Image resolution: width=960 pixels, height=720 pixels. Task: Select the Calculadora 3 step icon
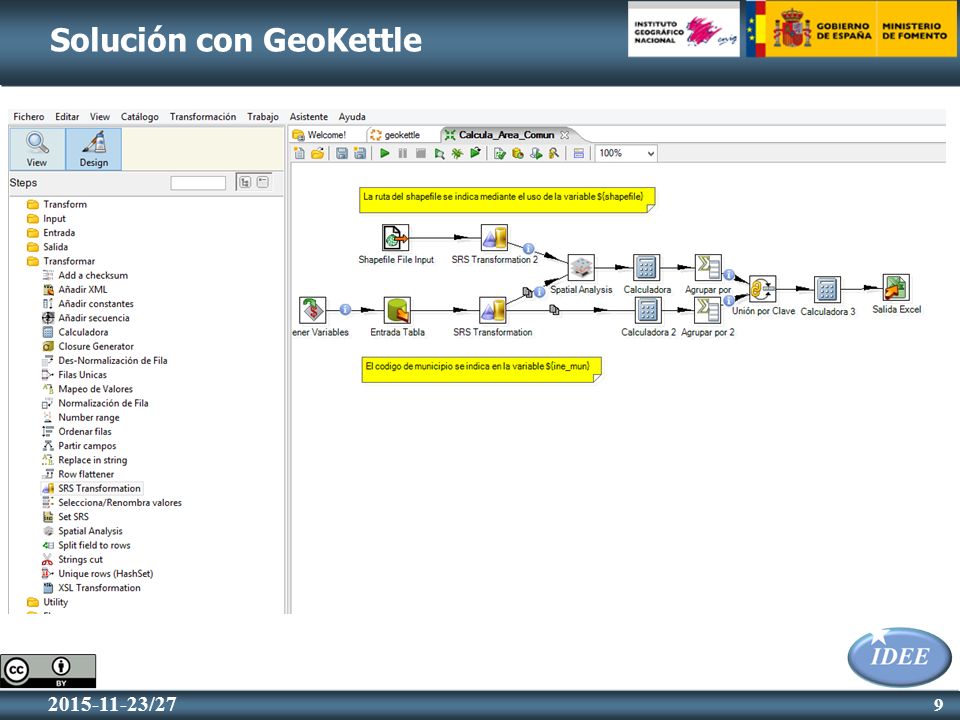(x=827, y=289)
